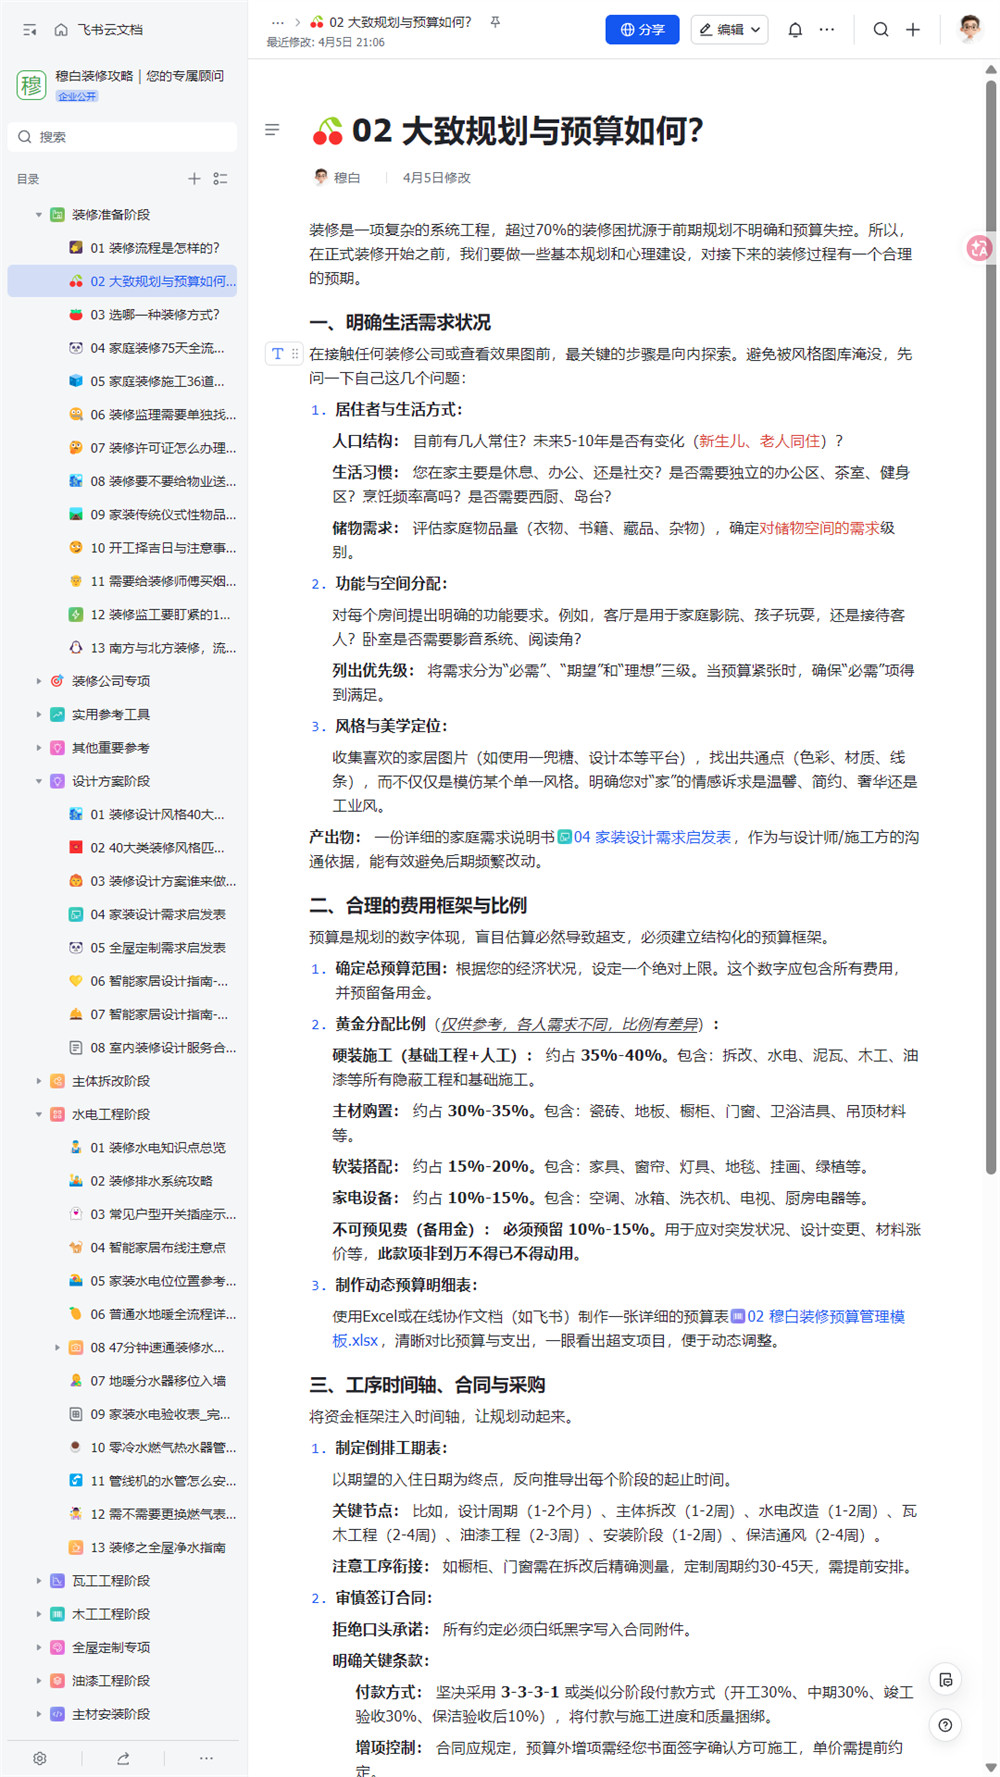1000x1777 pixels.
Task: Open the ellipsis menu in sidebar footer
Action: coord(206,1758)
